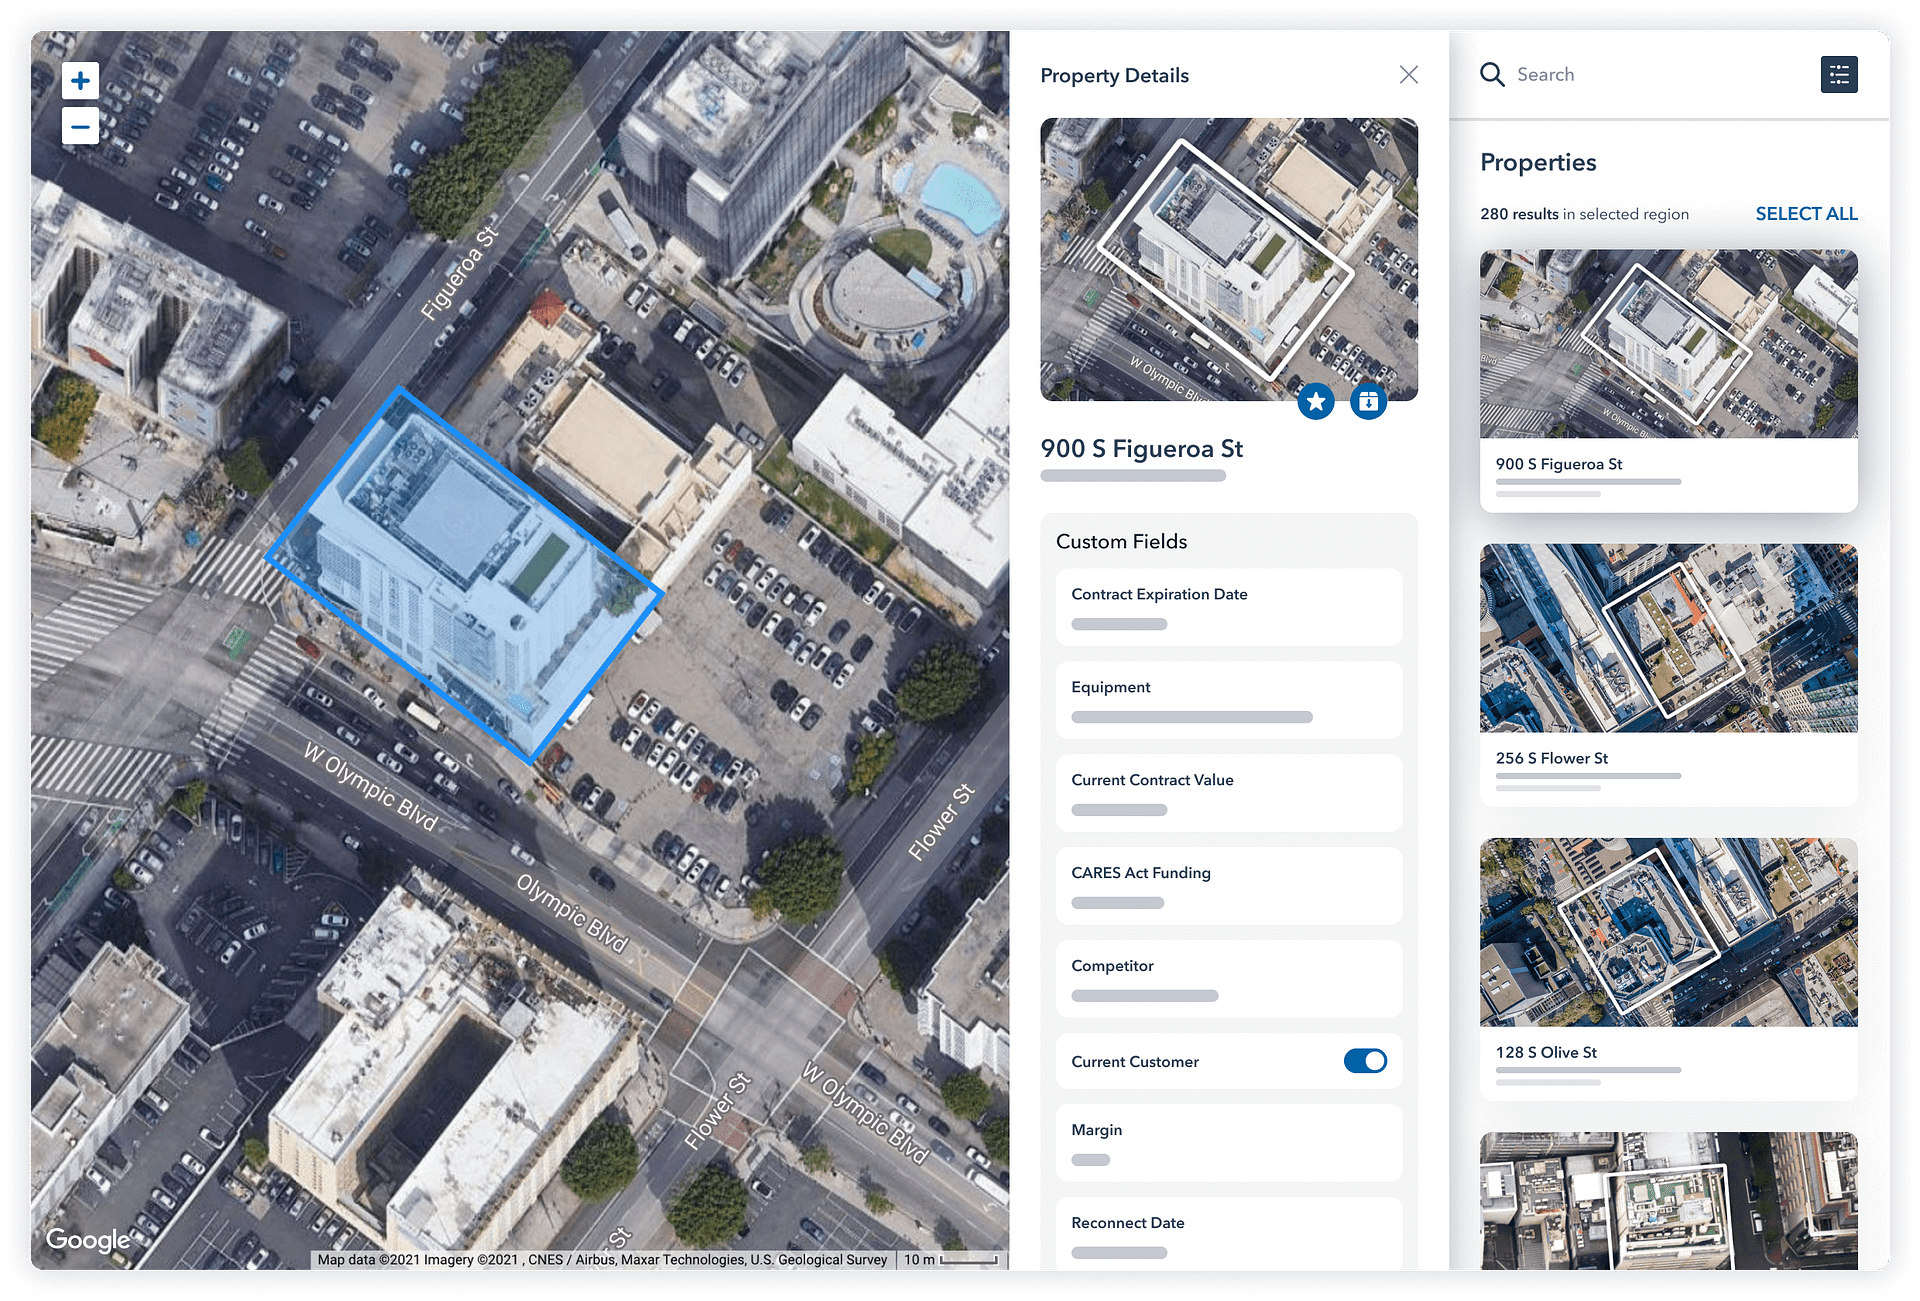Click the Custom Fields heading
1920x1301 pixels.
pos(1121,541)
